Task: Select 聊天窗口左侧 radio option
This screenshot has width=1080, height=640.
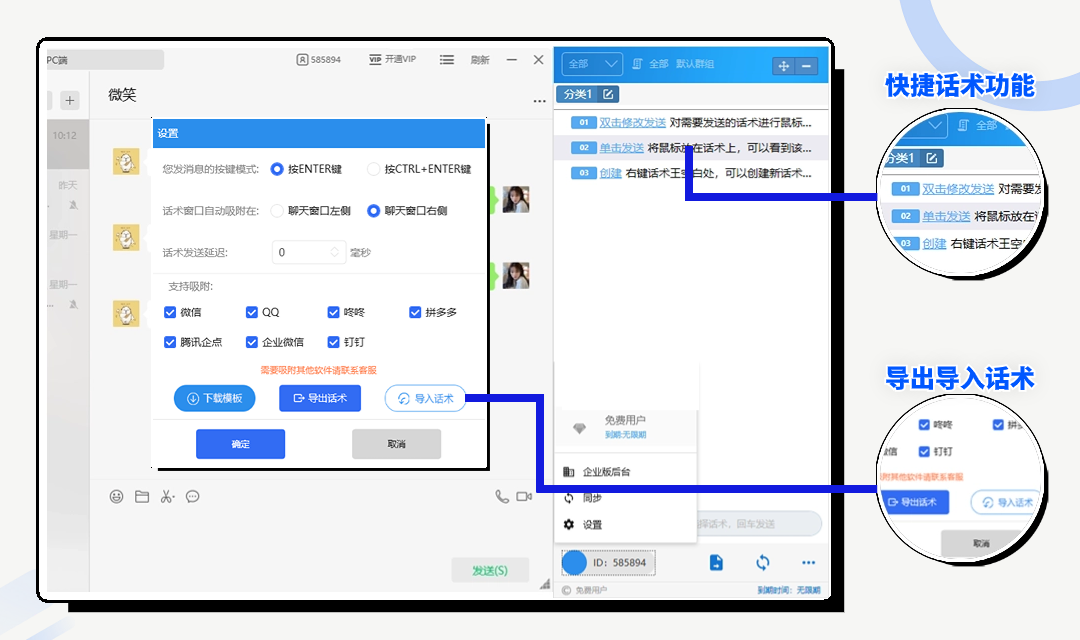Action: coord(277,211)
